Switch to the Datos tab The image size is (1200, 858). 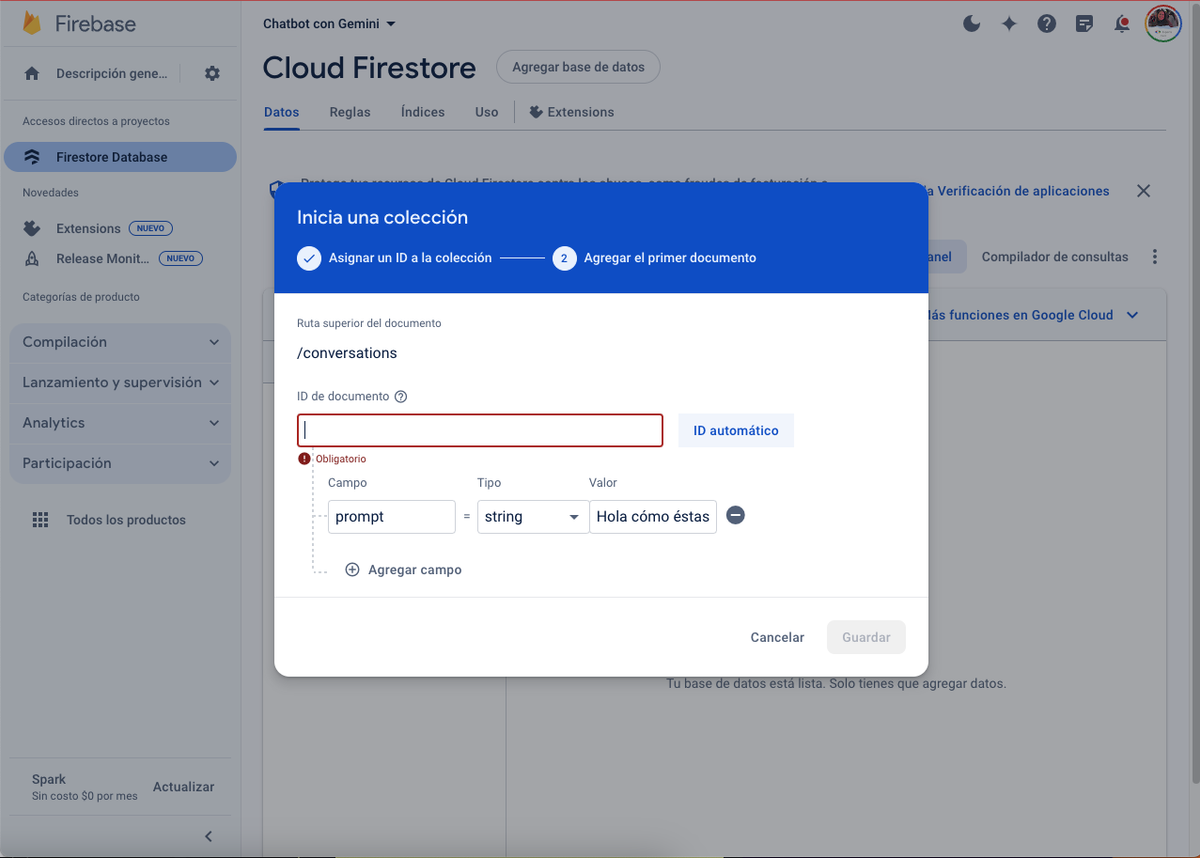281,112
